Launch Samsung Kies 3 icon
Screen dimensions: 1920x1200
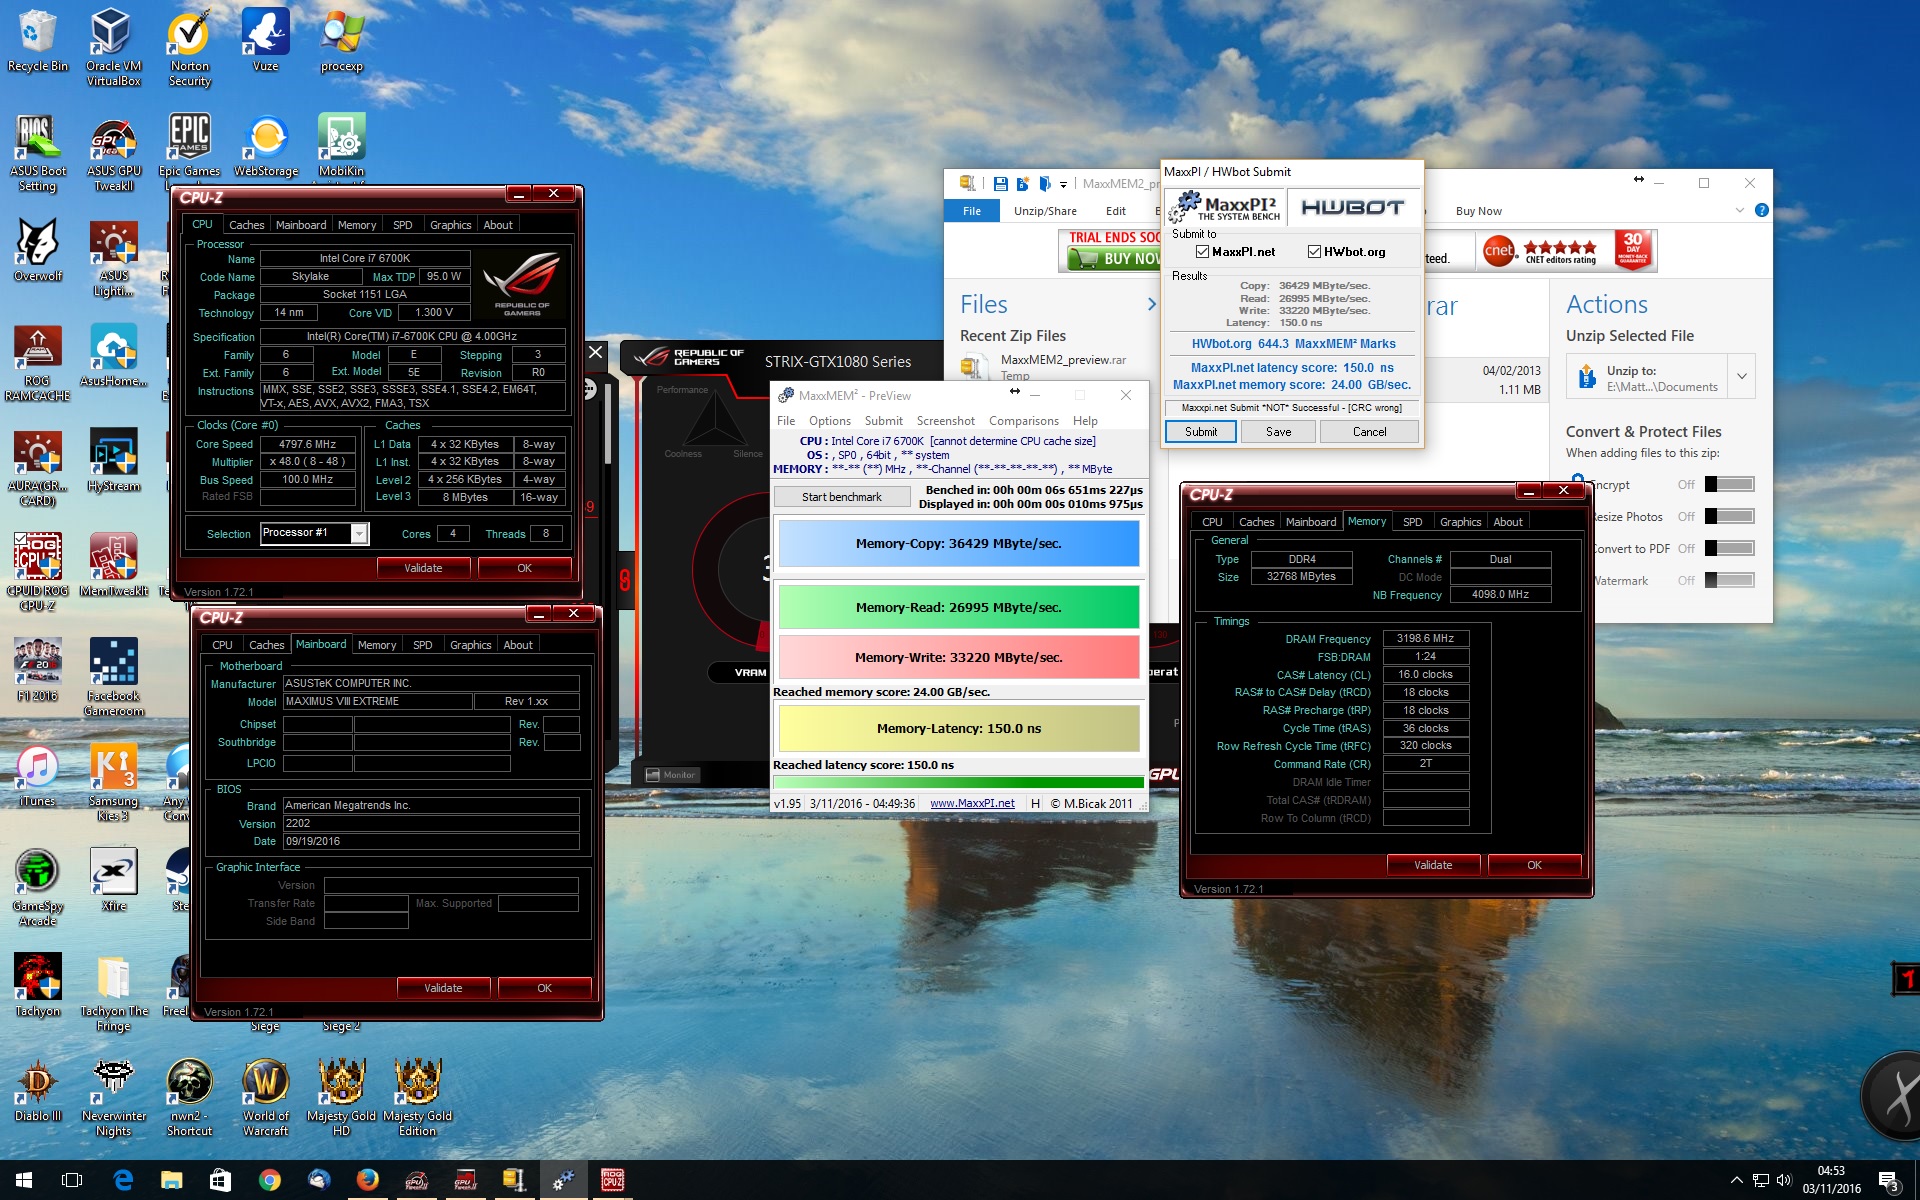(x=113, y=783)
